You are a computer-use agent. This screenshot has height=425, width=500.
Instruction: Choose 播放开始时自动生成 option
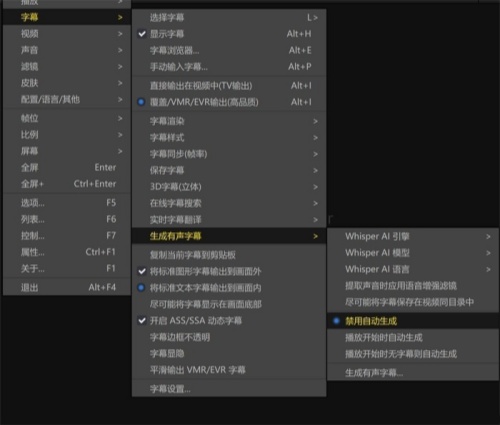click(413, 337)
